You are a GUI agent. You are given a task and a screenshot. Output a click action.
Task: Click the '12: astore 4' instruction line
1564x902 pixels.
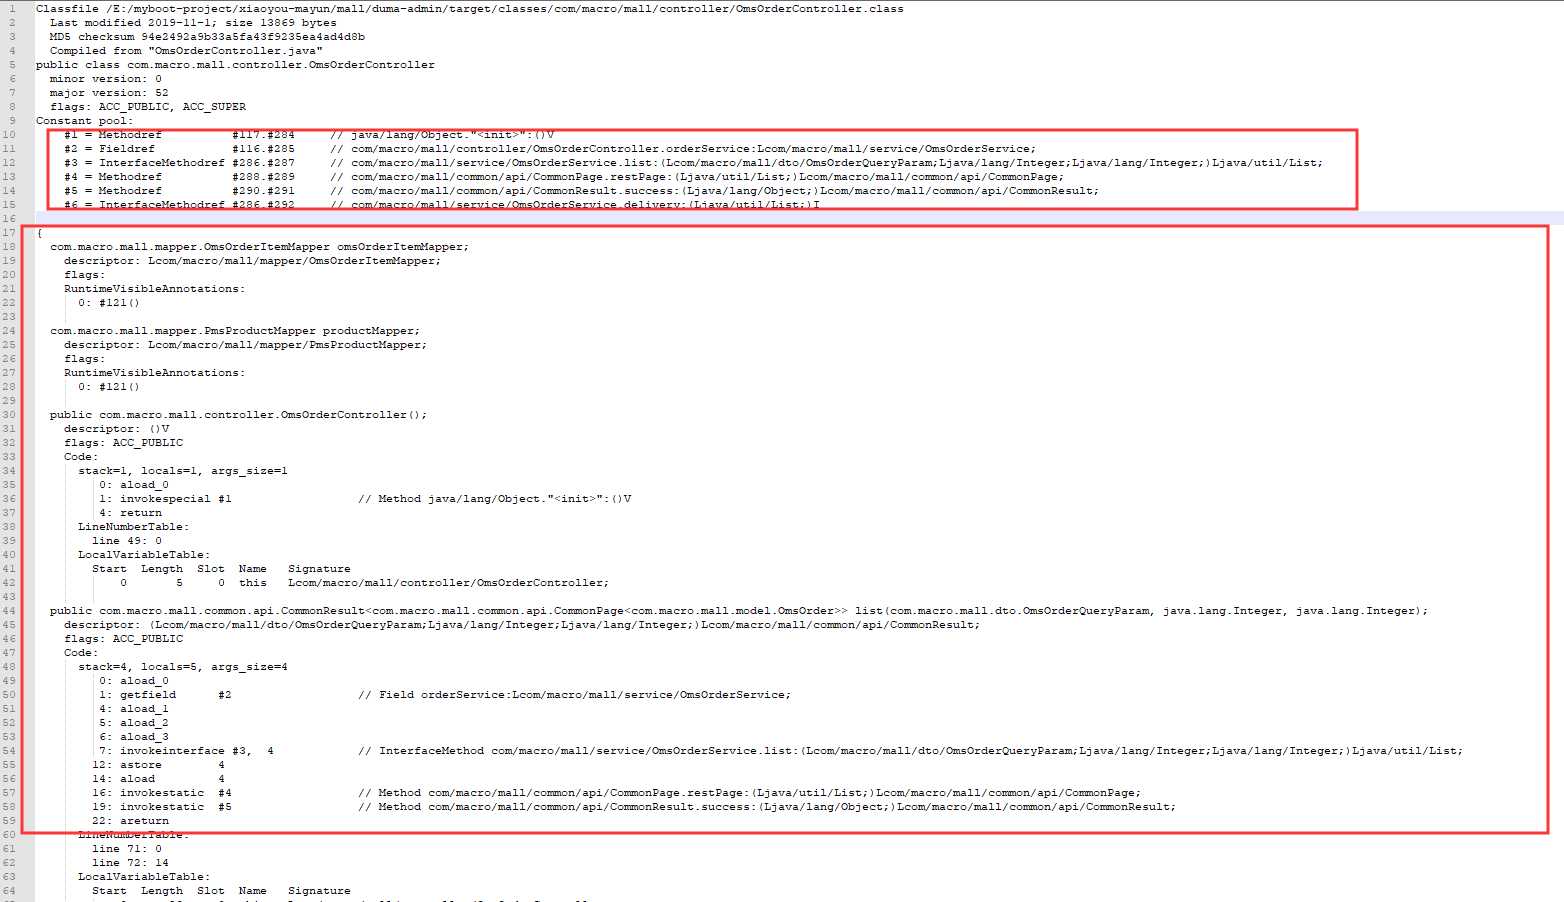click(x=158, y=764)
